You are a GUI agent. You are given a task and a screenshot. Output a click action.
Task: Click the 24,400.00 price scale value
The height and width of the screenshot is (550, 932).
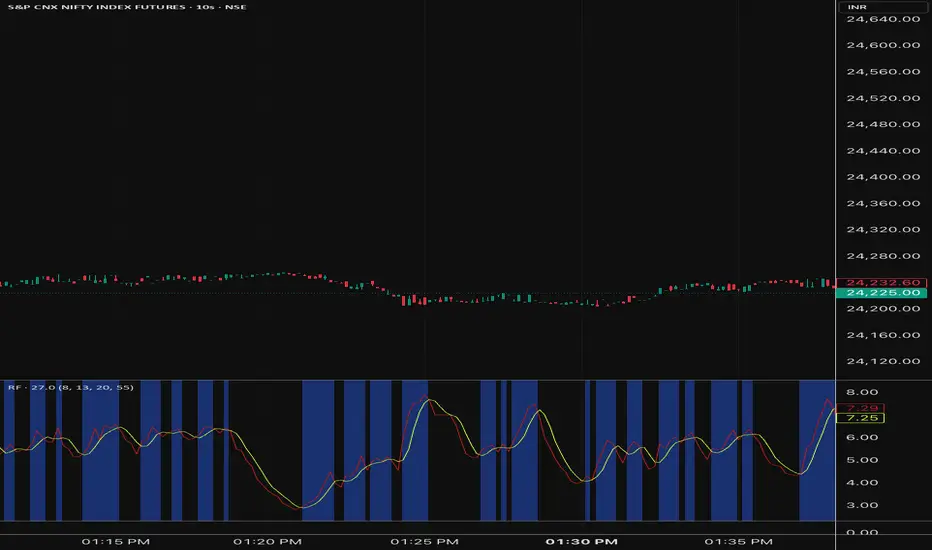coord(883,177)
